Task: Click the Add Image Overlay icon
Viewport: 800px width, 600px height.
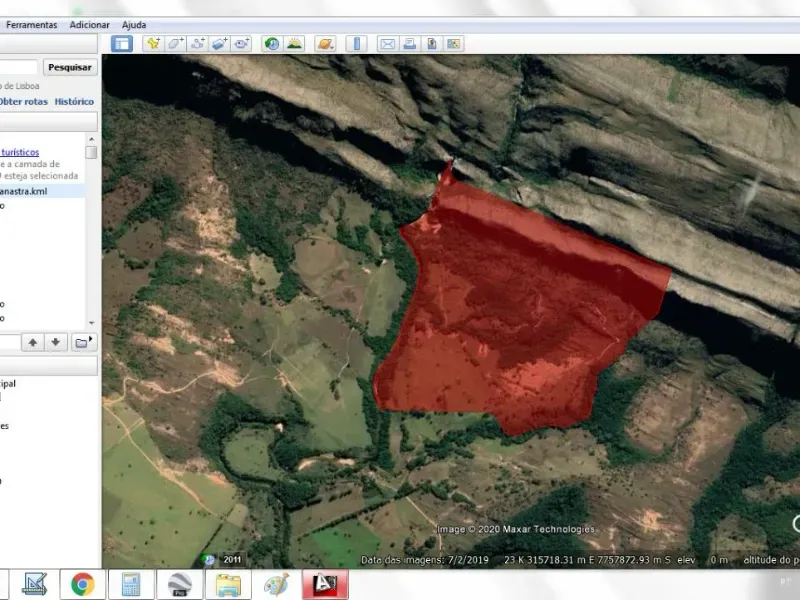Action: tap(220, 44)
